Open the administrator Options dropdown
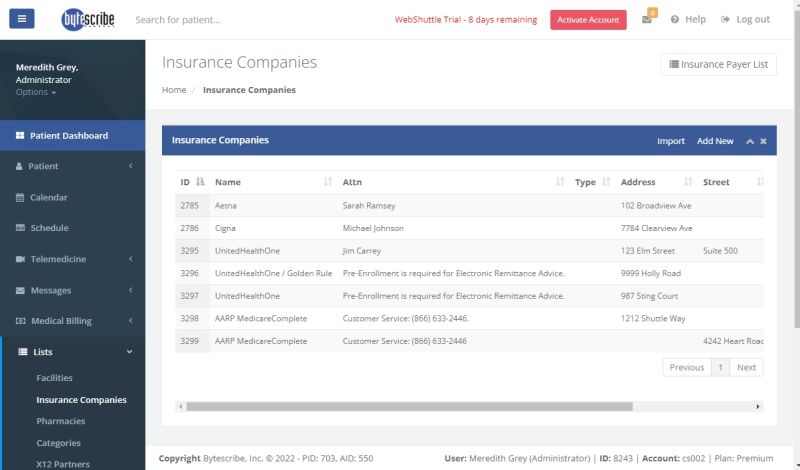The image size is (800, 470). [x=36, y=92]
